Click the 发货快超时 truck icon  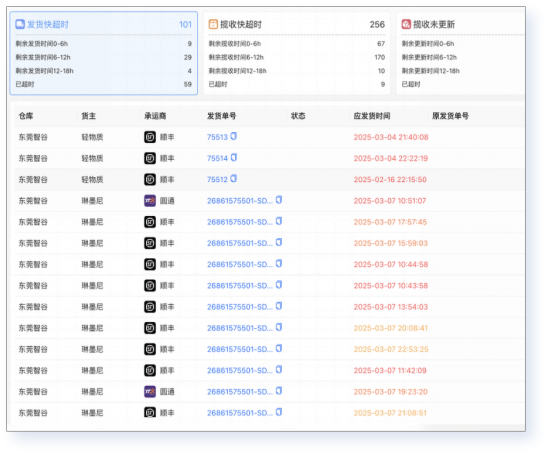(20, 24)
